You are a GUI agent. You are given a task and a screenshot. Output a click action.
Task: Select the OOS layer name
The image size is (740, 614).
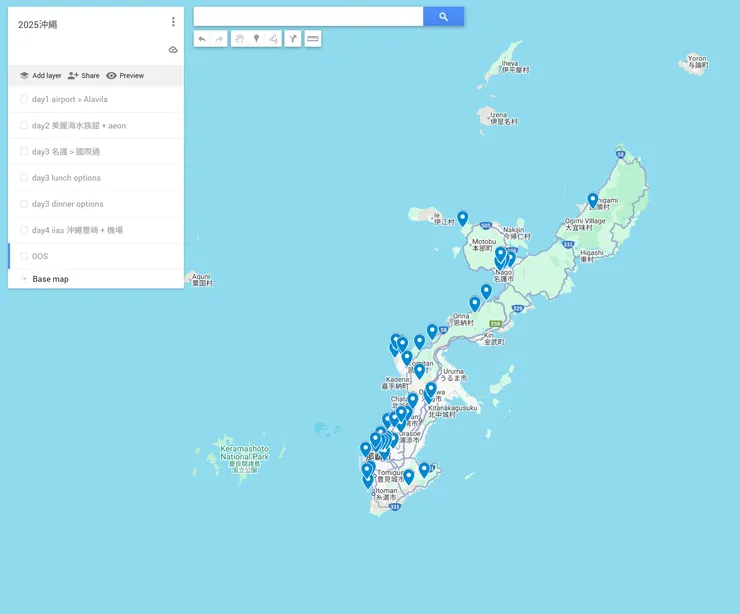pos(40,256)
